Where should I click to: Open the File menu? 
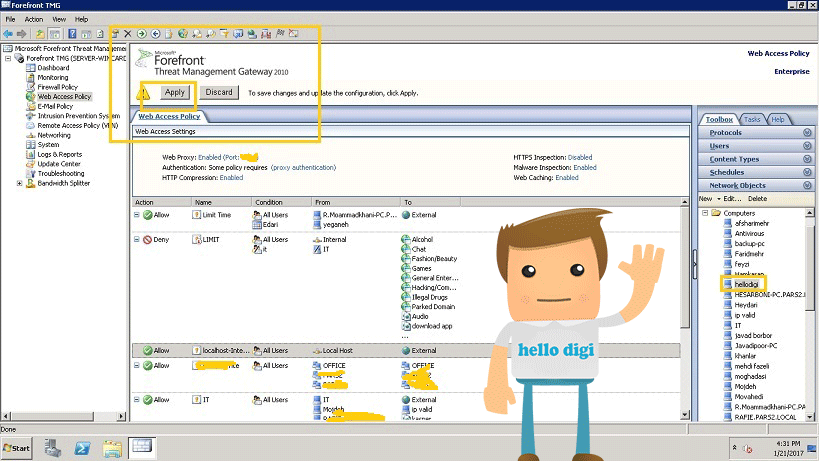10,19
